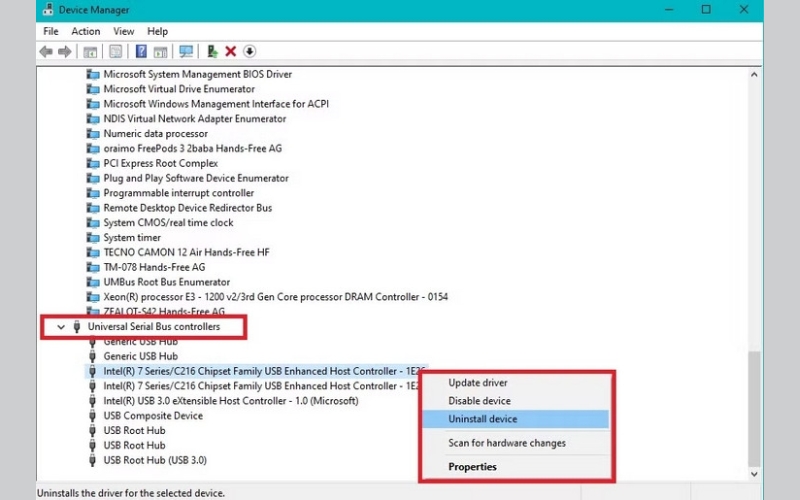Click the Device Manager title bar icon
This screenshot has height=500, width=800.
(x=48, y=10)
